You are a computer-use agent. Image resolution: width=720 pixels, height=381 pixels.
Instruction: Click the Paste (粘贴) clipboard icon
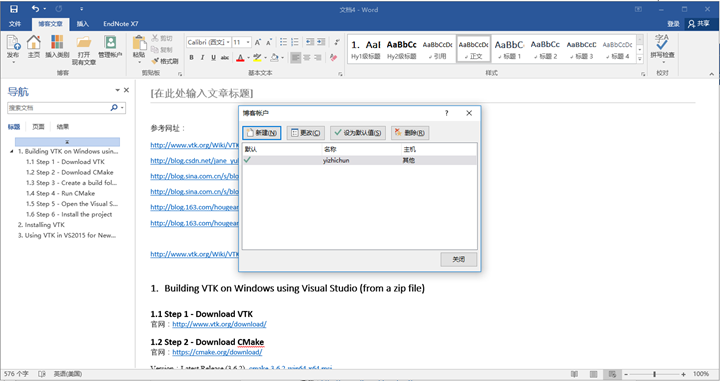click(139, 43)
